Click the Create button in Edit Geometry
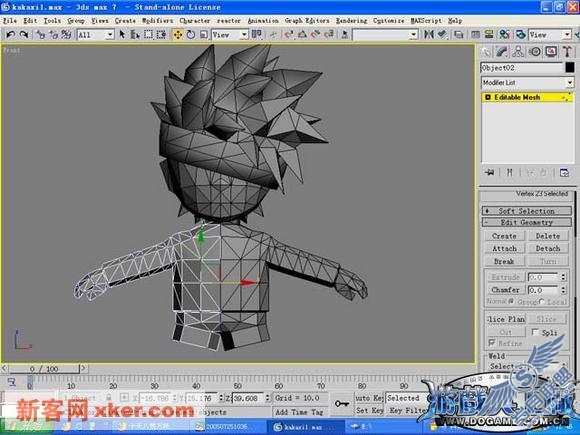Viewport: 580px width, 435px height. pos(504,236)
